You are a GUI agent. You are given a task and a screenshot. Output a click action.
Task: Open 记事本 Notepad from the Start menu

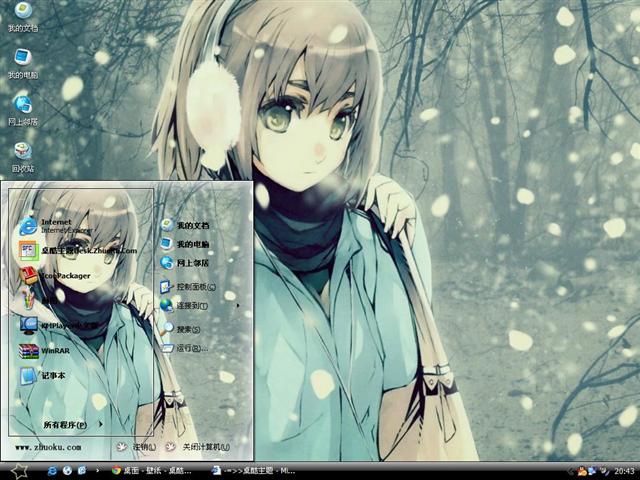coord(42,376)
